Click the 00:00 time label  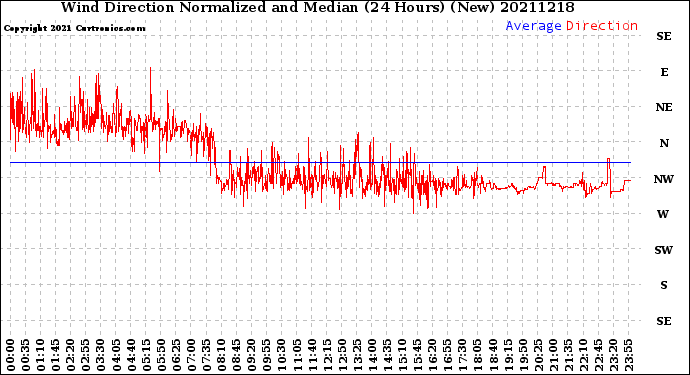[x=11, y=355]
